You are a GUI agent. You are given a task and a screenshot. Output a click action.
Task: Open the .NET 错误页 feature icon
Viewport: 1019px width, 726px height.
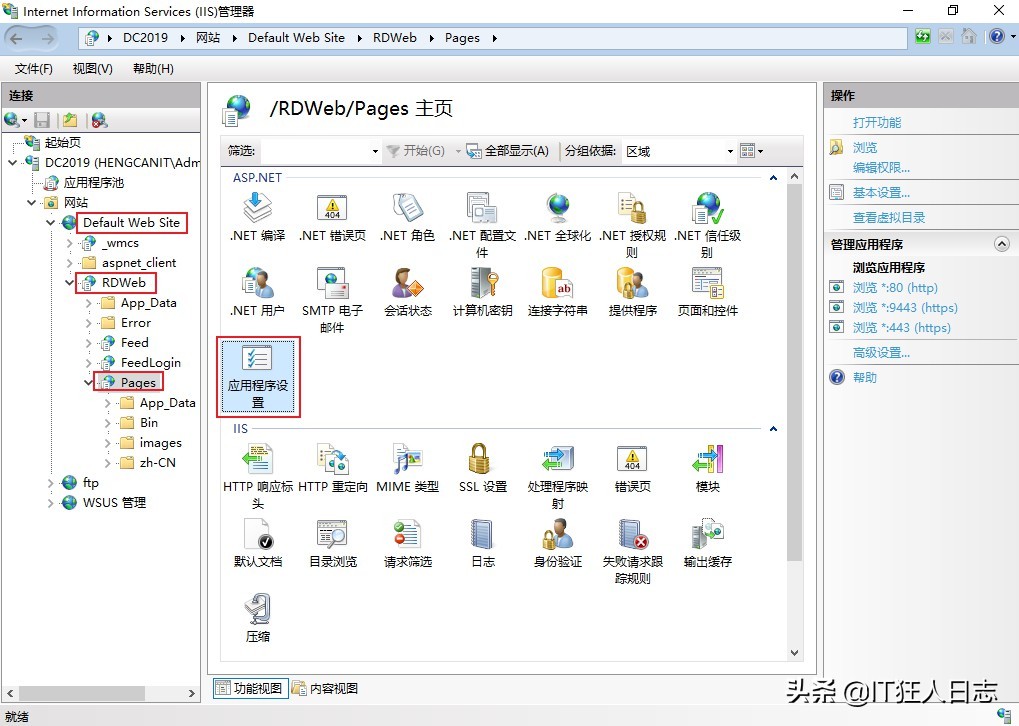pyautogui.click(x=332, y=217)
